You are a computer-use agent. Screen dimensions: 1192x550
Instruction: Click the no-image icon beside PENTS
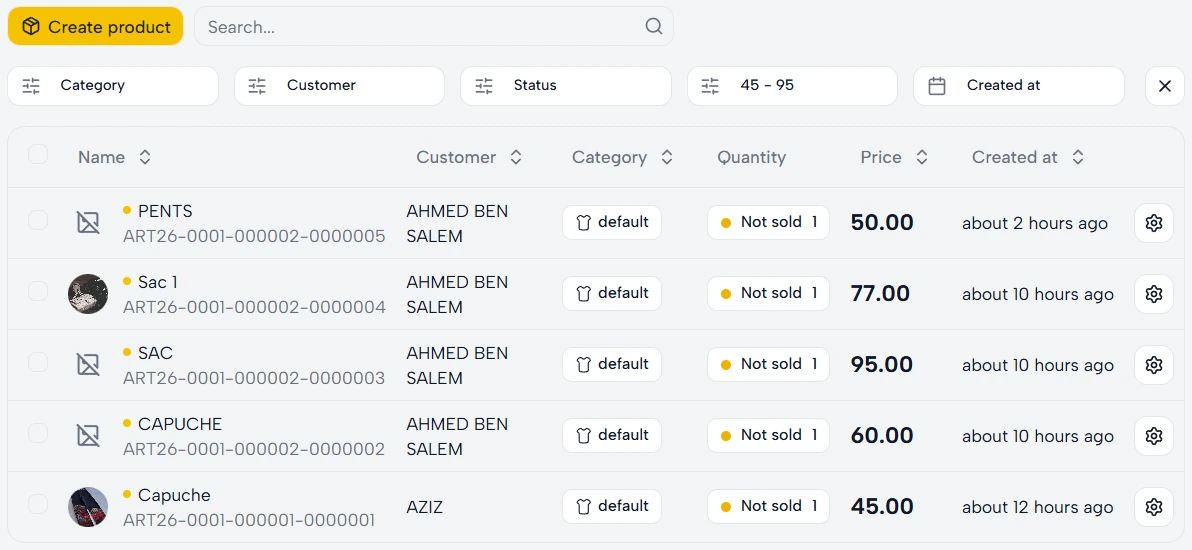(x=88, y=223)
